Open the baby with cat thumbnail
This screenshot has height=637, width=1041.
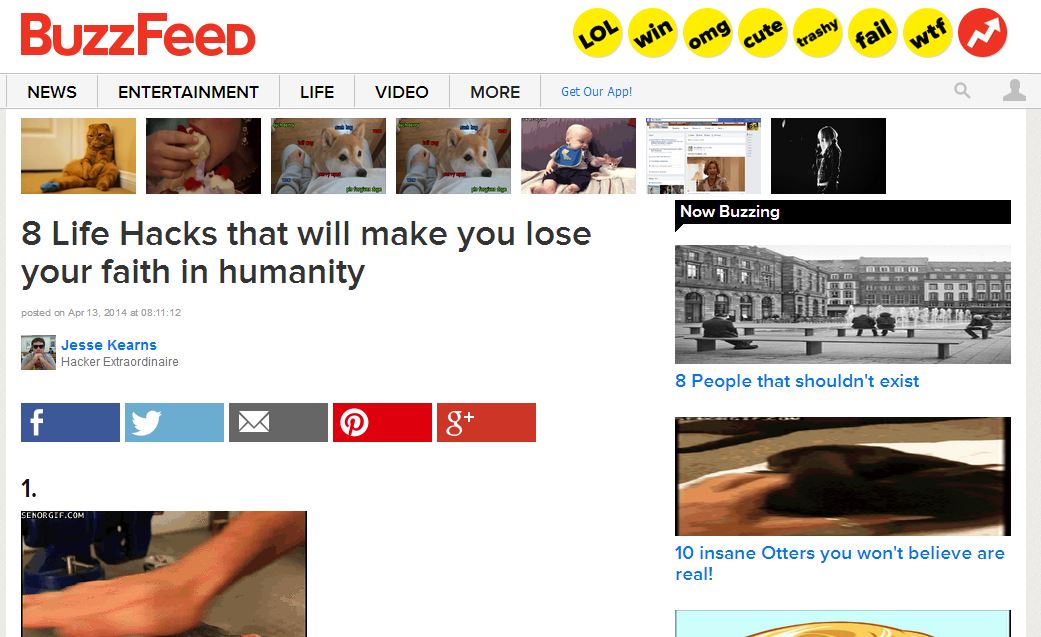[x=578, y=156]
